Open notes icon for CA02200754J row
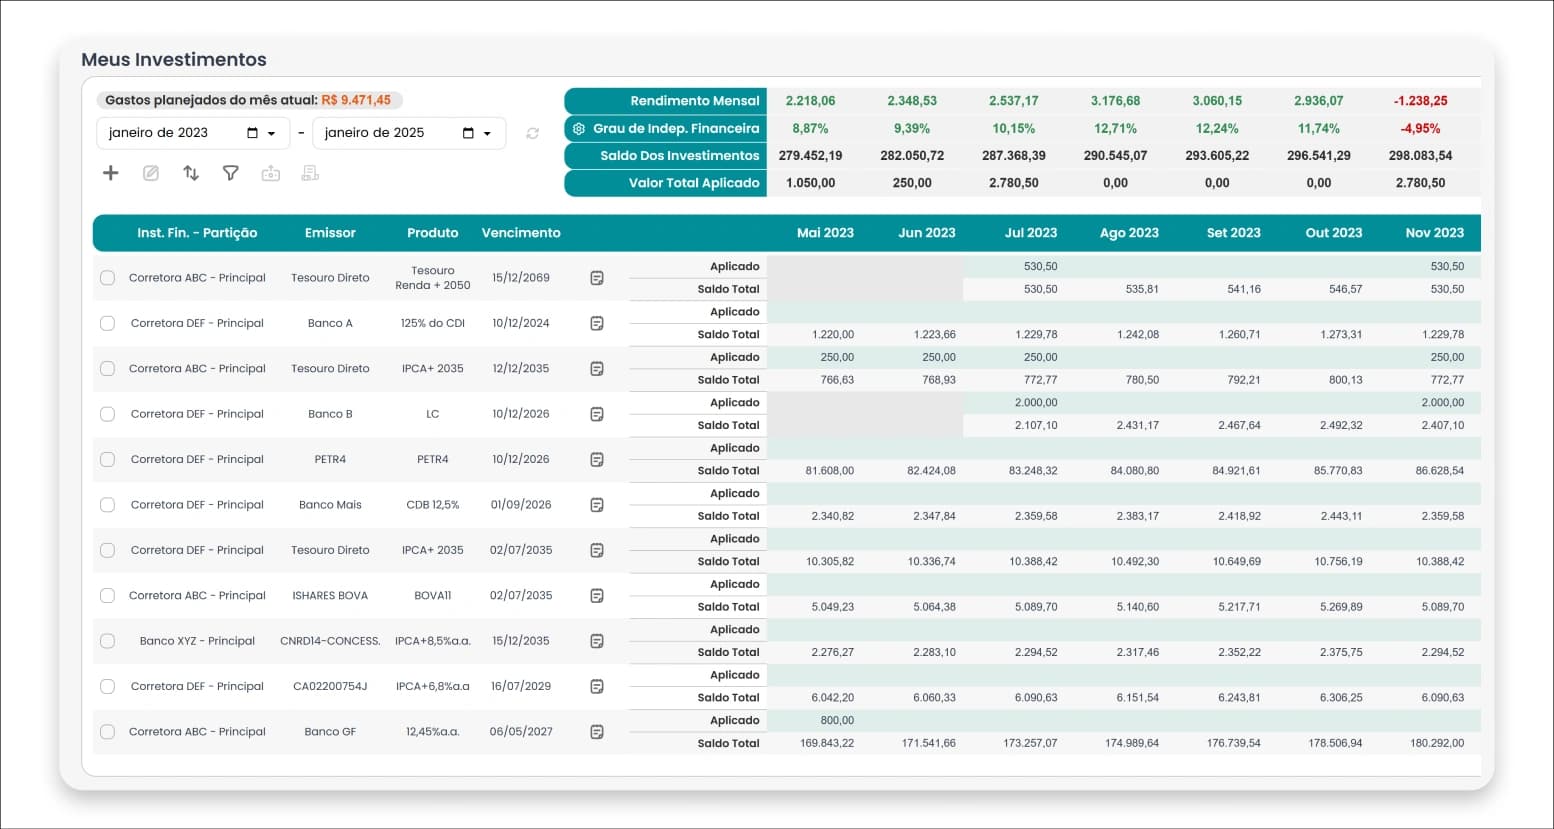 (597, 687)
